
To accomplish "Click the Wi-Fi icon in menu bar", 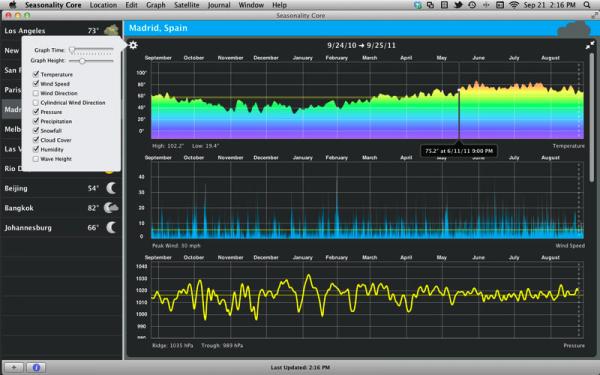I will [514, 5].
